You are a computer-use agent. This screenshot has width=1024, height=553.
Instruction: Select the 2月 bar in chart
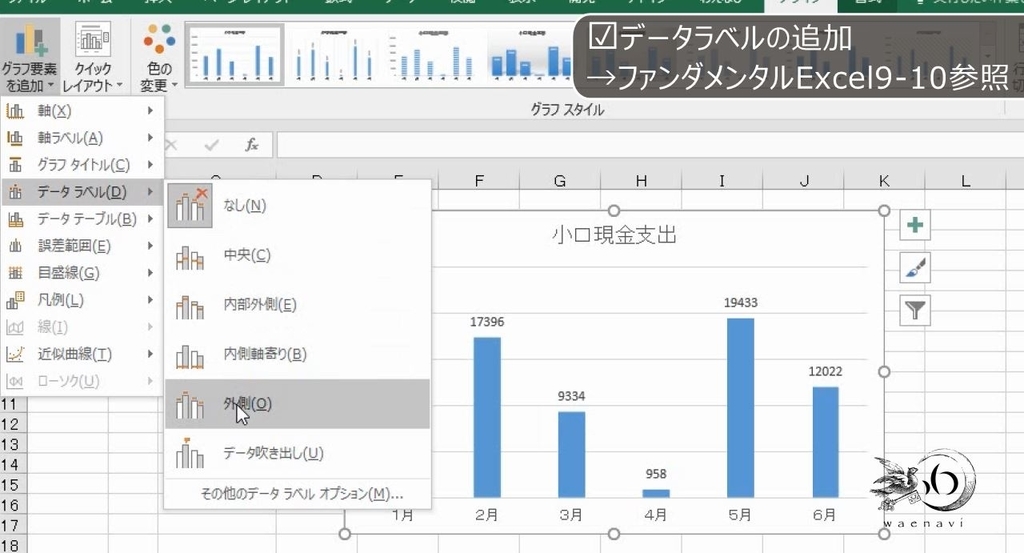tap(487, 418)
